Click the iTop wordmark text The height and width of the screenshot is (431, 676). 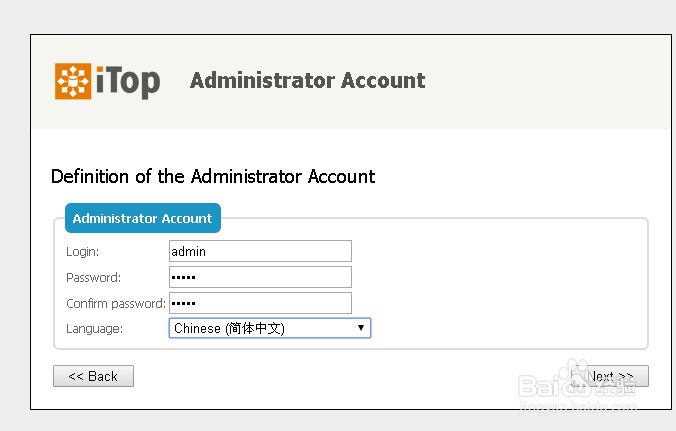(x=127, y=82)
